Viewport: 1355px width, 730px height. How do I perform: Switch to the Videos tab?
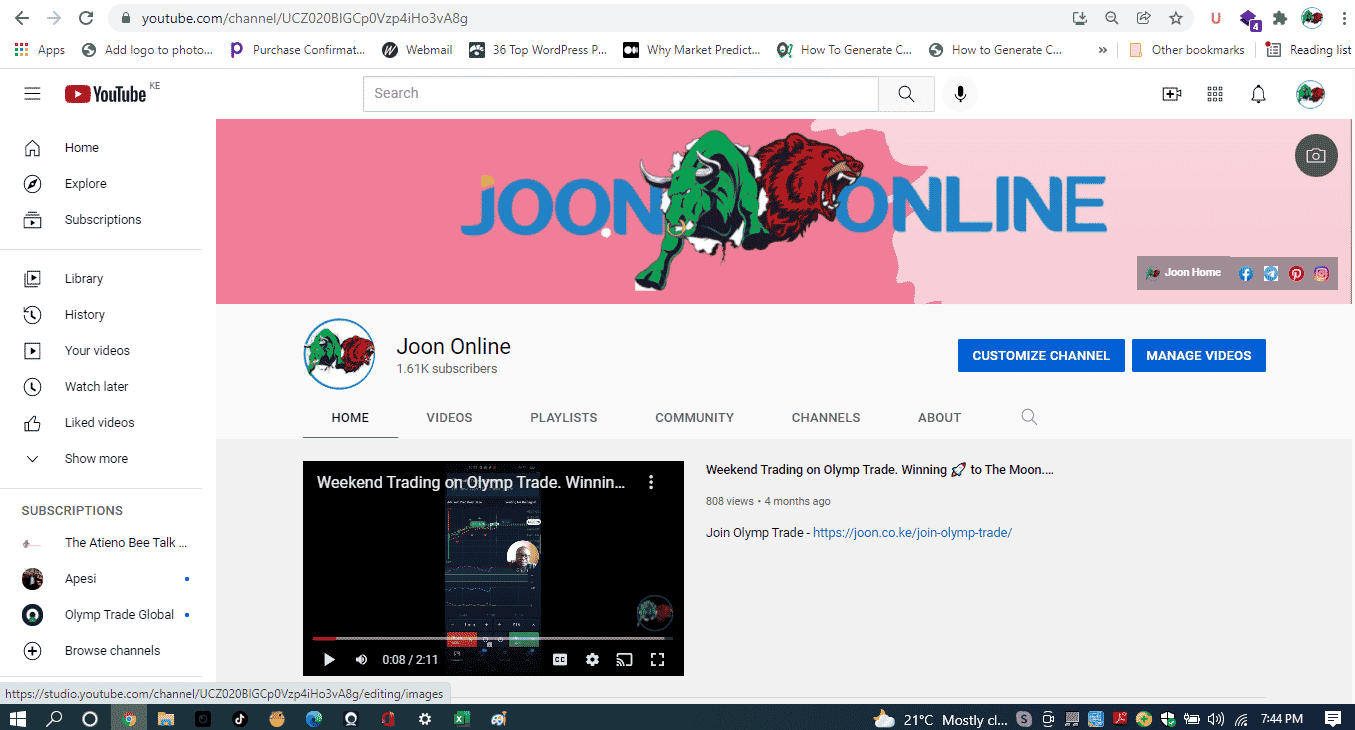point(449,417)
